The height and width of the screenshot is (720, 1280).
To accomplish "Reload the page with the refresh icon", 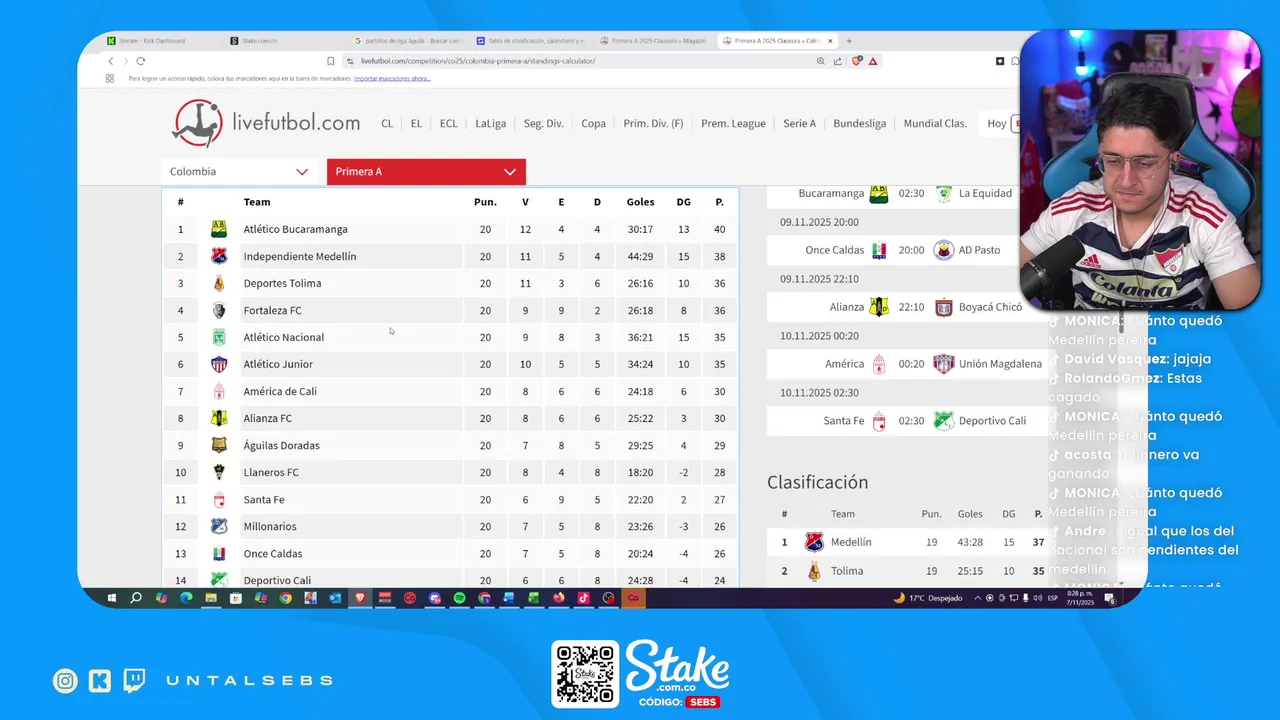I will tap(140, 61).
